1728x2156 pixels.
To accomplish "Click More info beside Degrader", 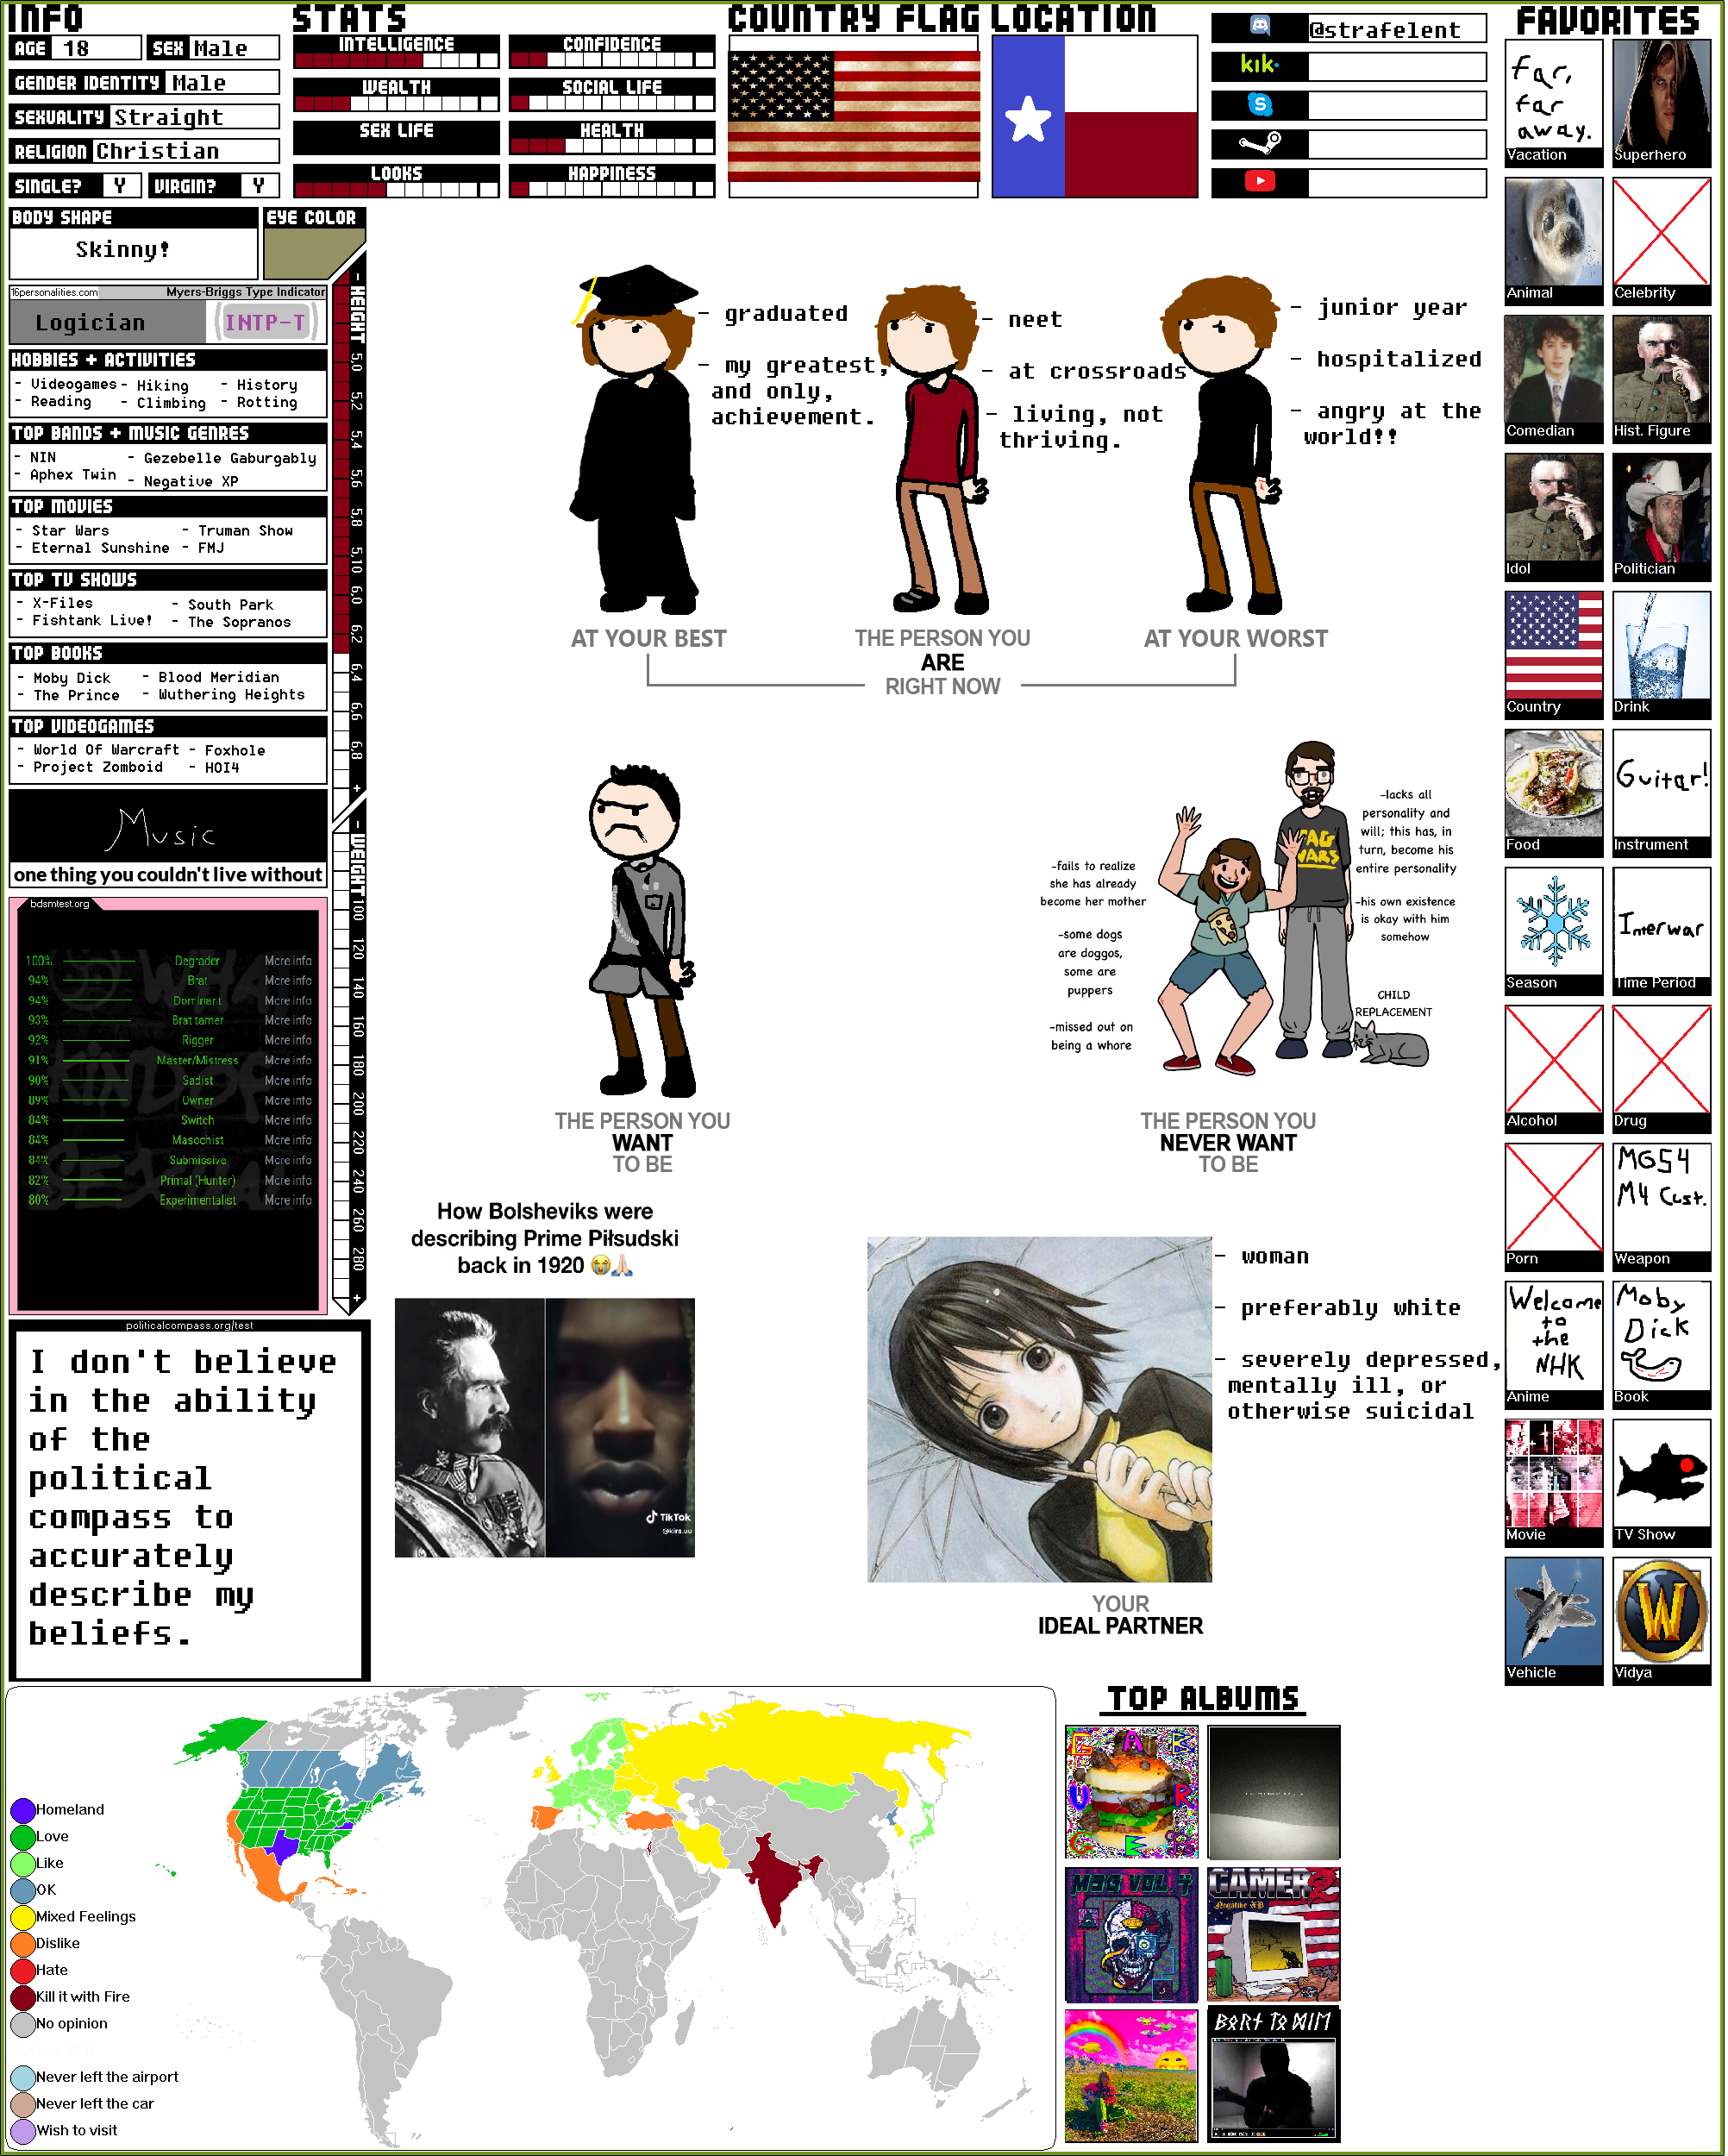I will click(288, 961).
